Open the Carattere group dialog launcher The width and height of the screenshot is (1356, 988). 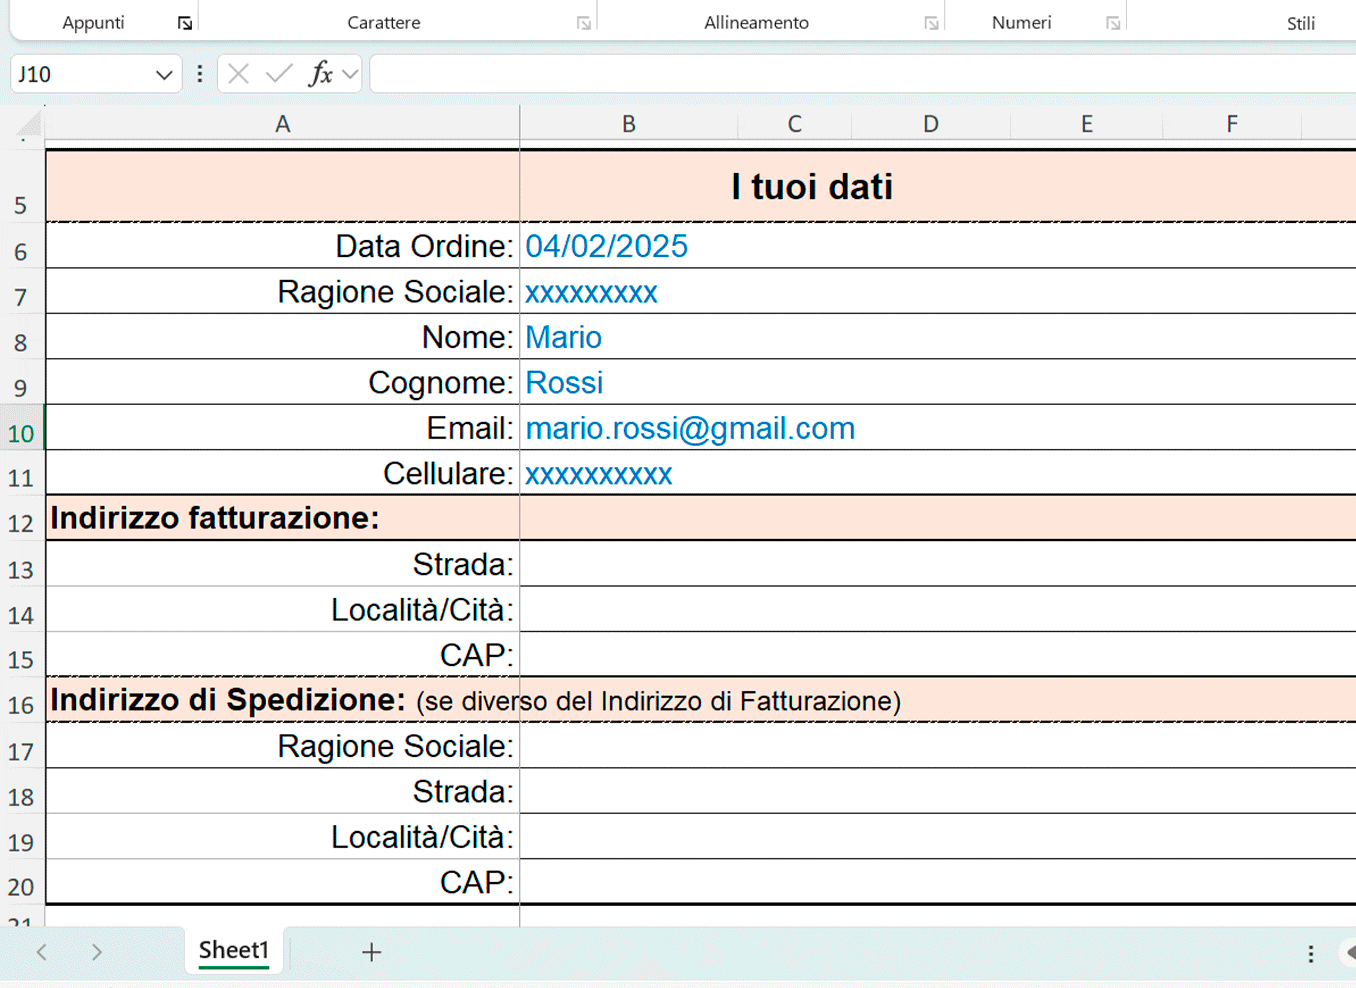click(584, 23)
